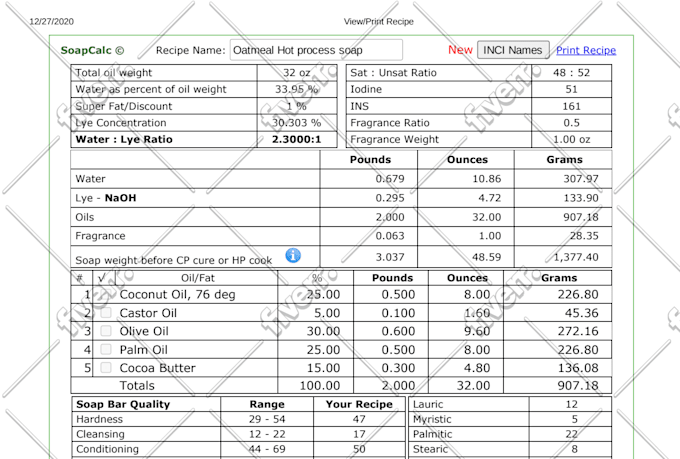
Task: Select the Olive Oil row name
Action: click(x=144, y=331)
